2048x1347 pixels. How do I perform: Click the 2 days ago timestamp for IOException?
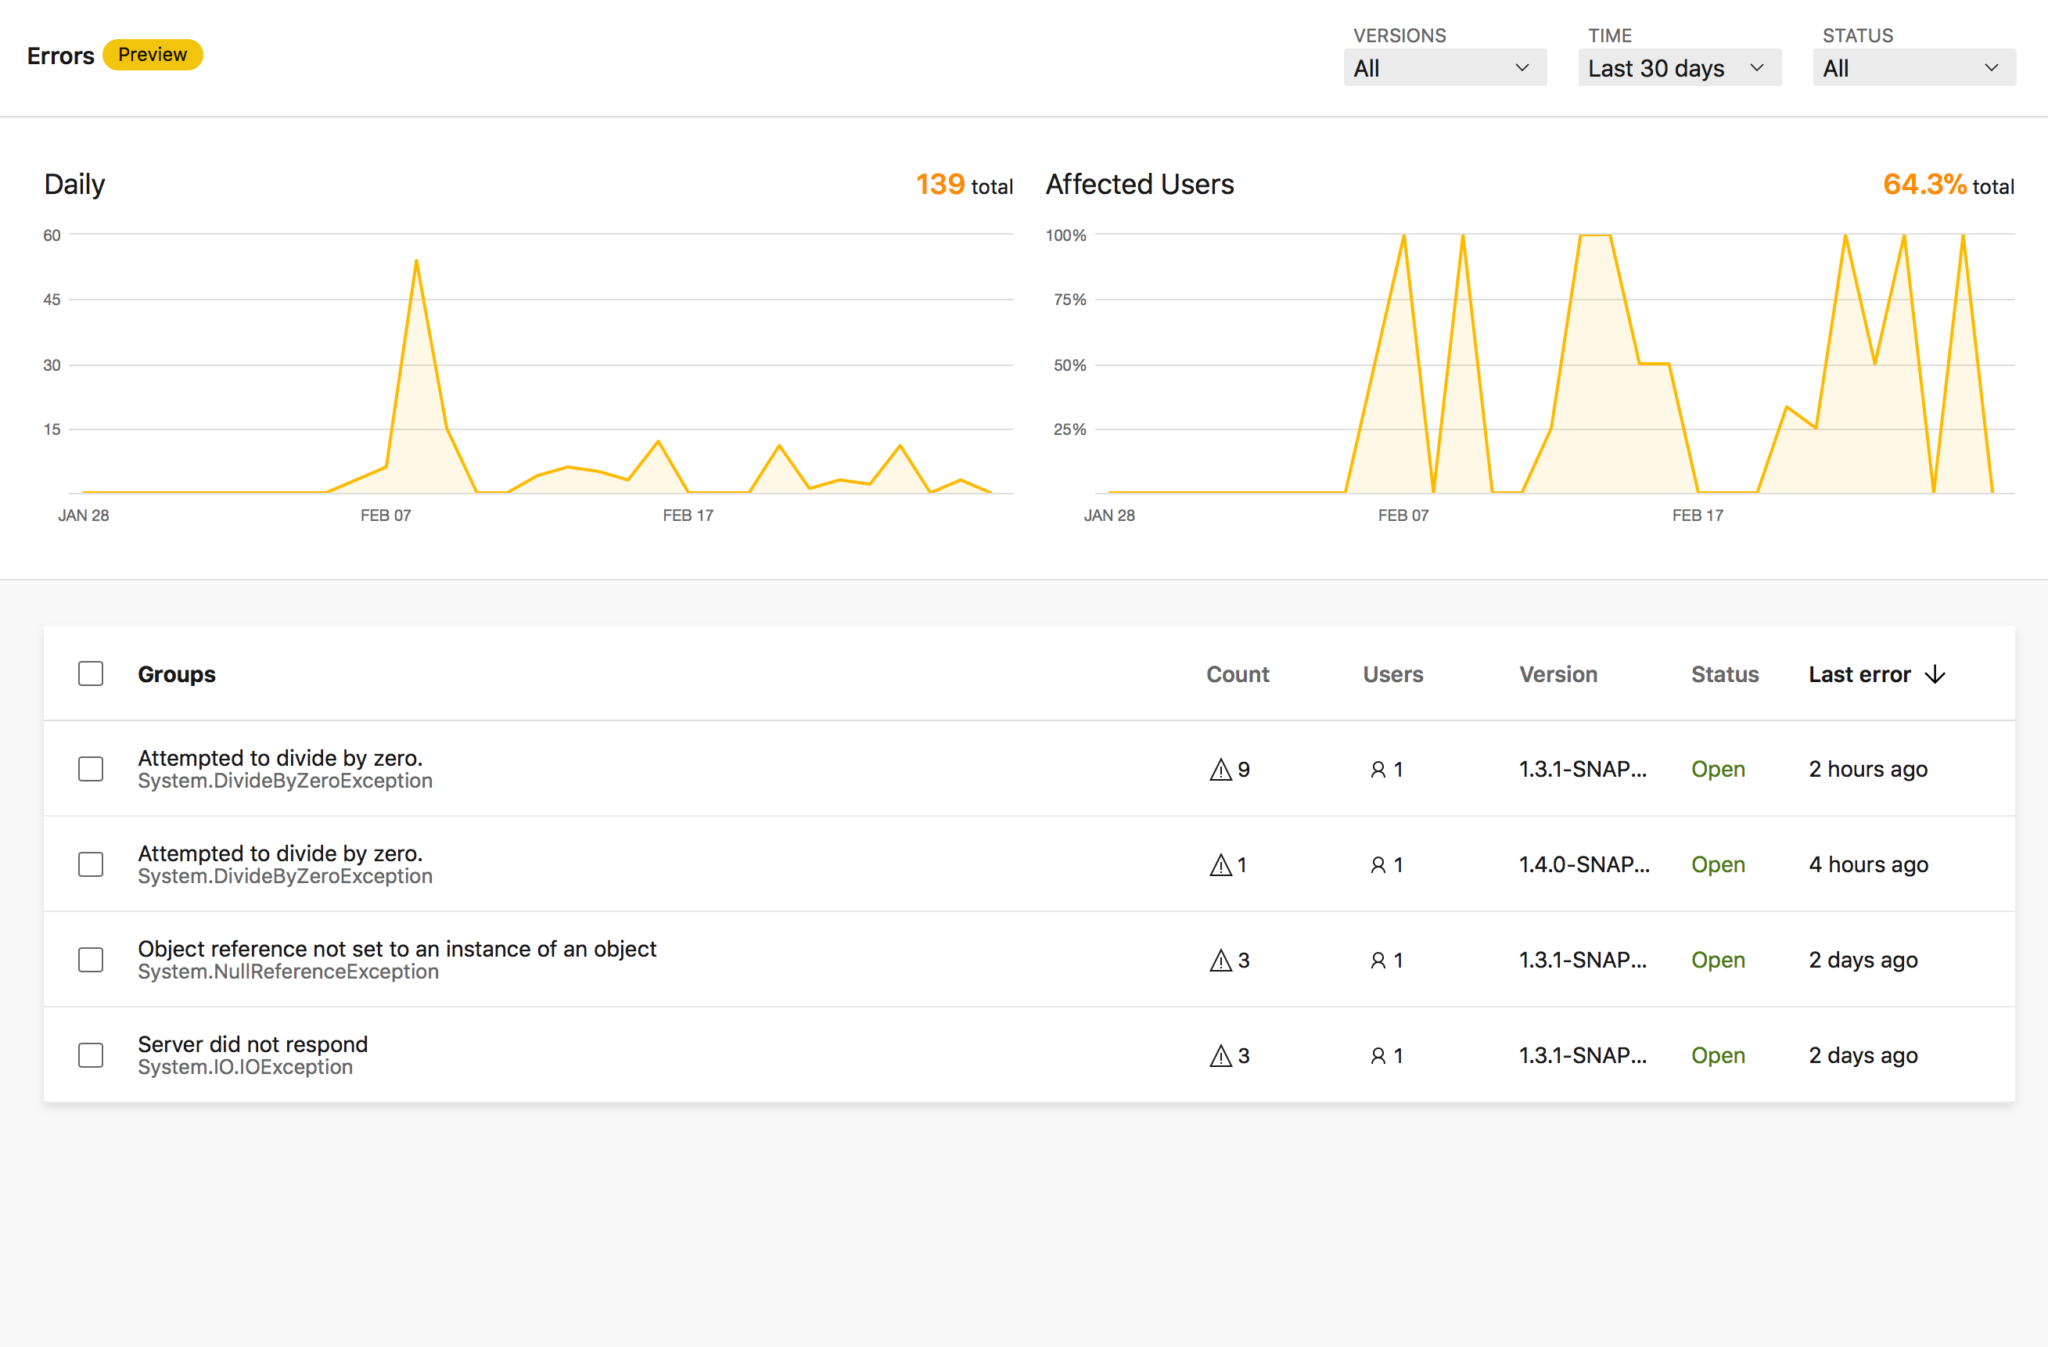(x=1863, y=1056)
